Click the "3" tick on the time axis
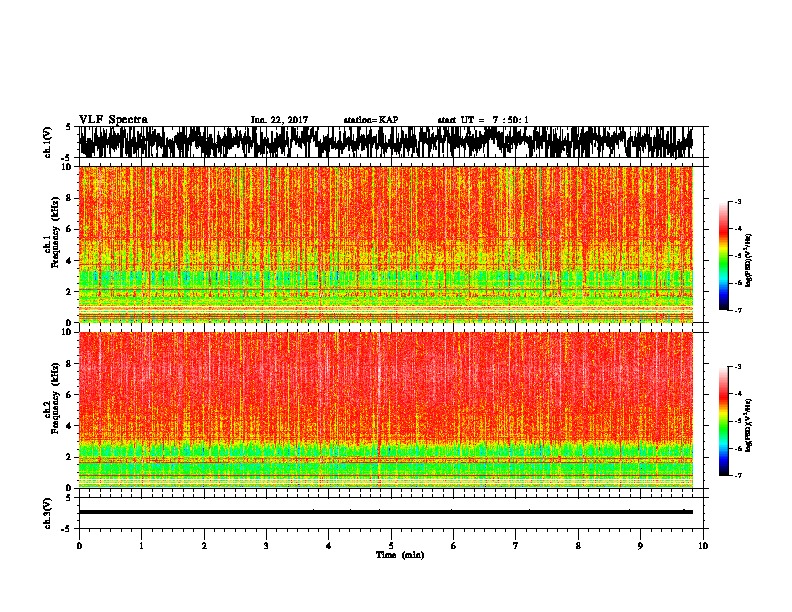792x612 pixels. [x=266, y=546]
